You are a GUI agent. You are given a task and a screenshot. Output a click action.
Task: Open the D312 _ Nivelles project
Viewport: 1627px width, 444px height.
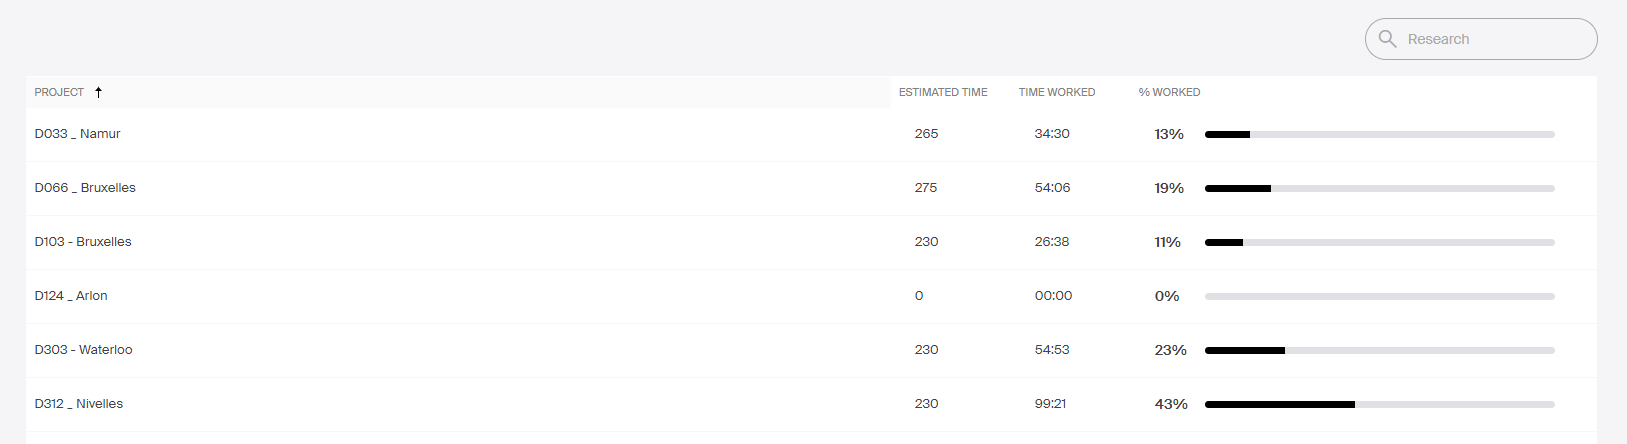[79, 404]
